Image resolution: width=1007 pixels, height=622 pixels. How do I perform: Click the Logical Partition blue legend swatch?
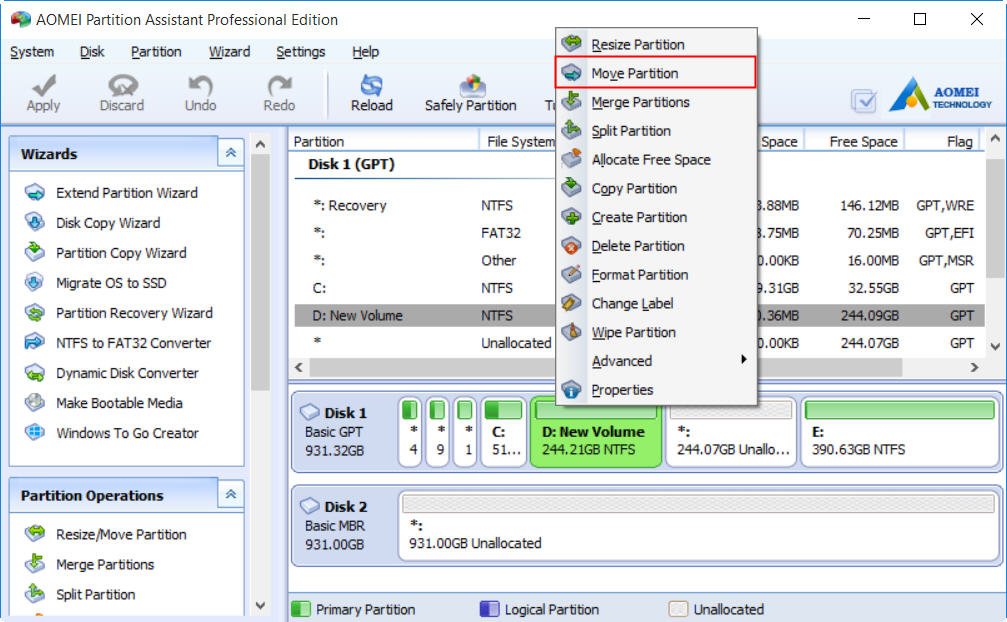coord(489,609)
